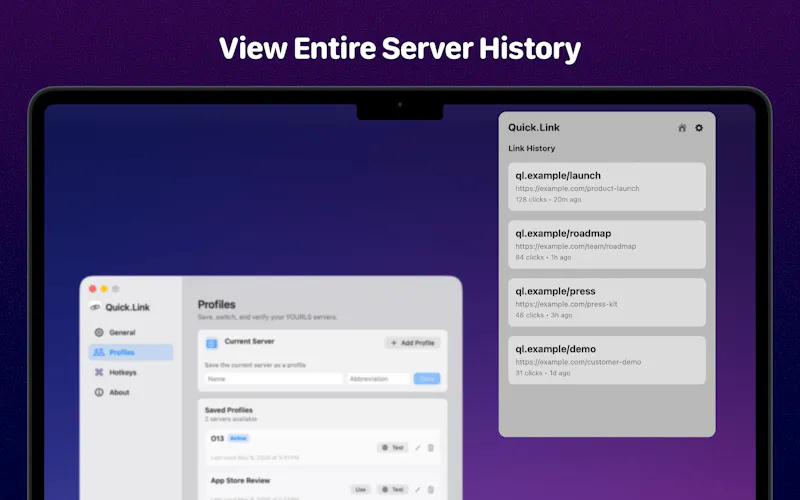
Task: Click 'Save the current server as a profile' text
Action: (x=255, y=365)
